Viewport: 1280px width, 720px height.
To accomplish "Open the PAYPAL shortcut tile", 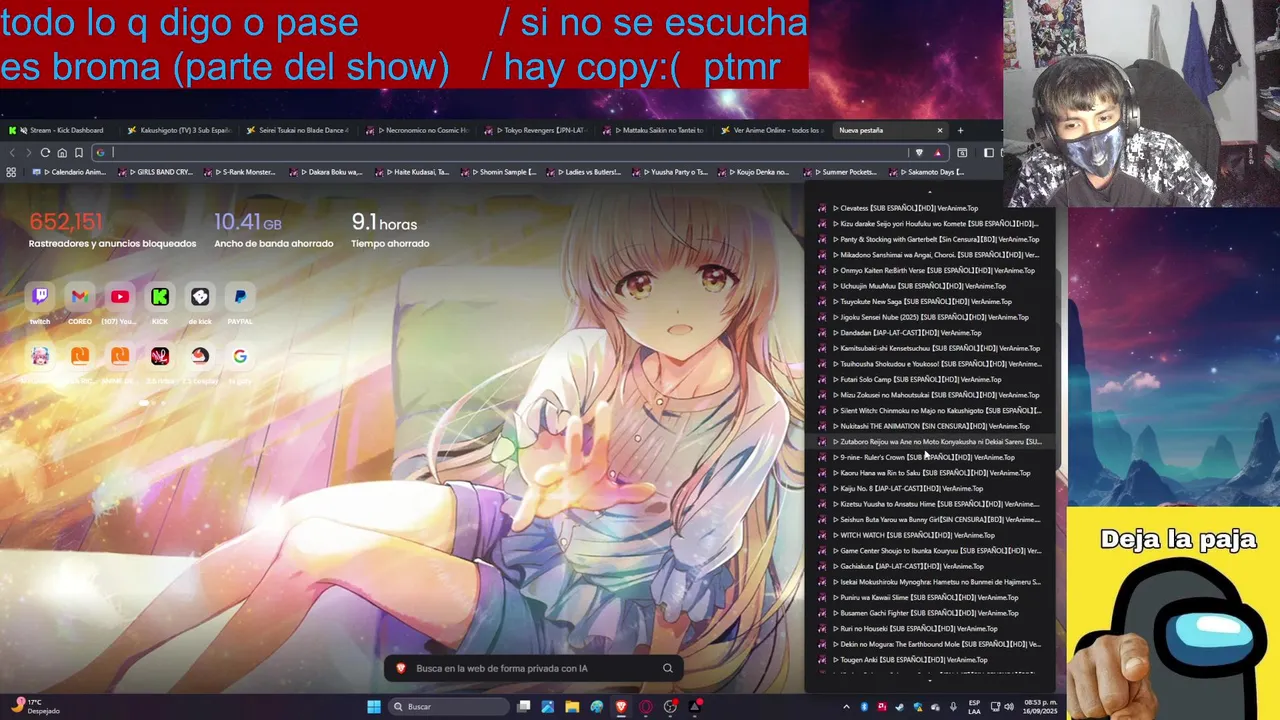I will coord(240,297).
